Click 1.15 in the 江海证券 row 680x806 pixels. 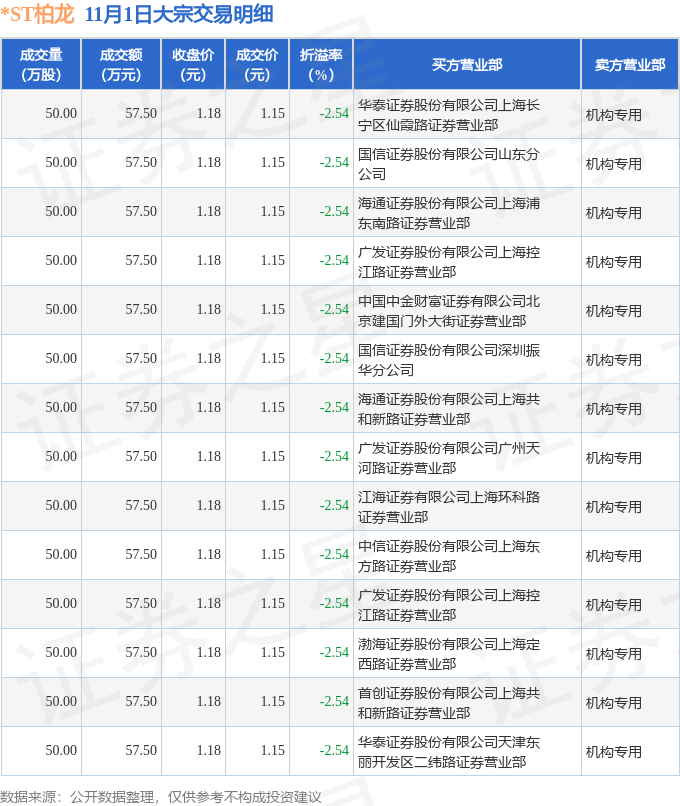click(273, 505)
